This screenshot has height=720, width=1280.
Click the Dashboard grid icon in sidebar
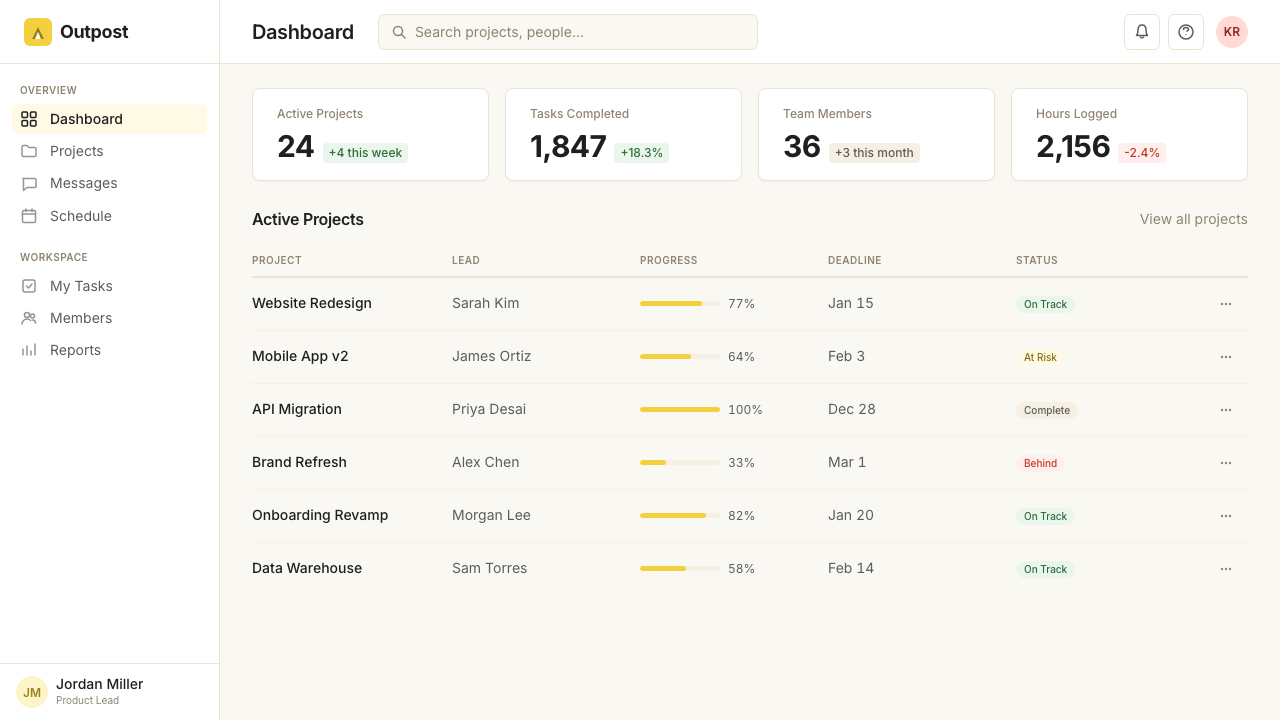tap(29, 119)
